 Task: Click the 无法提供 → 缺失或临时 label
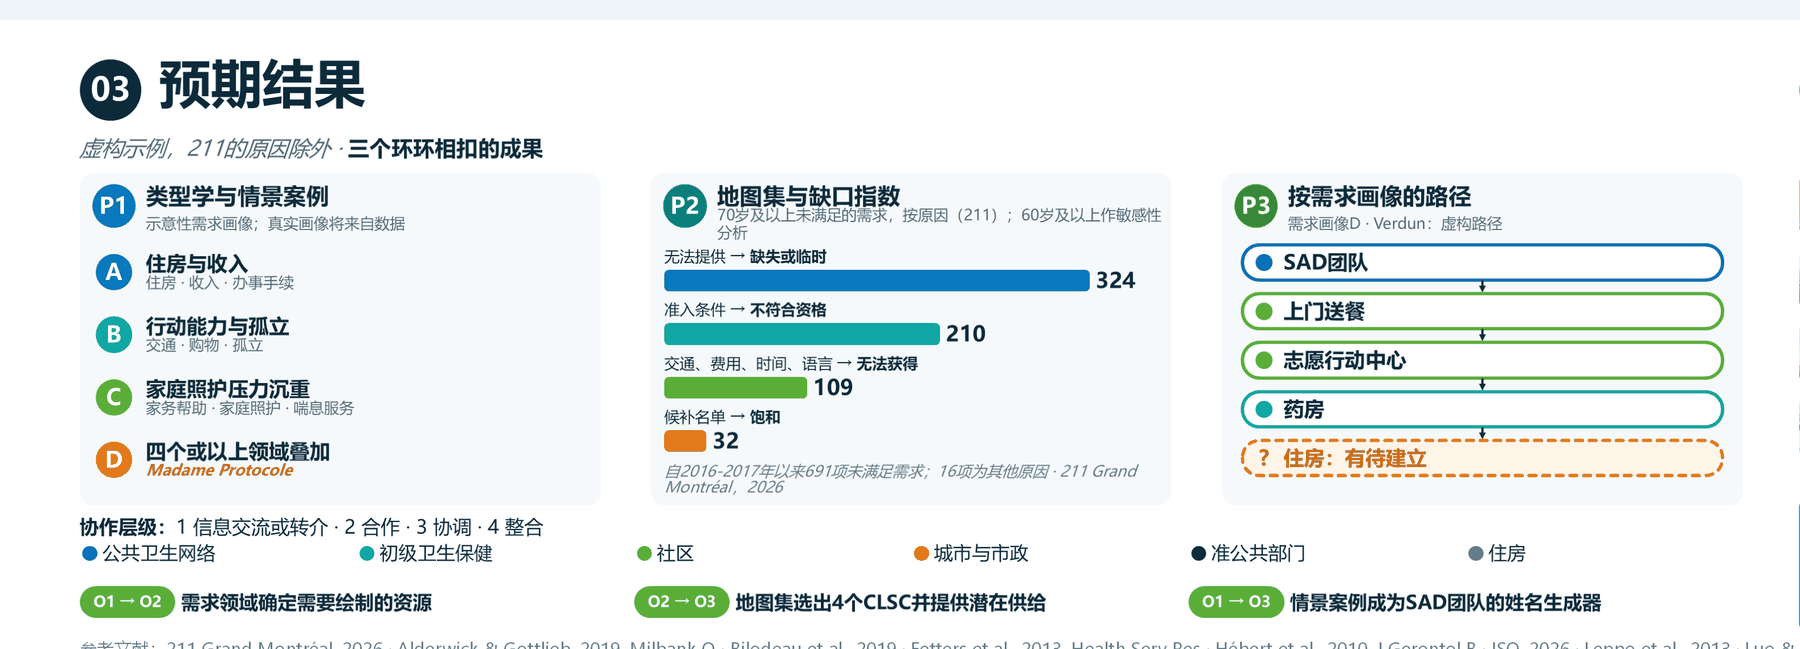745,257
